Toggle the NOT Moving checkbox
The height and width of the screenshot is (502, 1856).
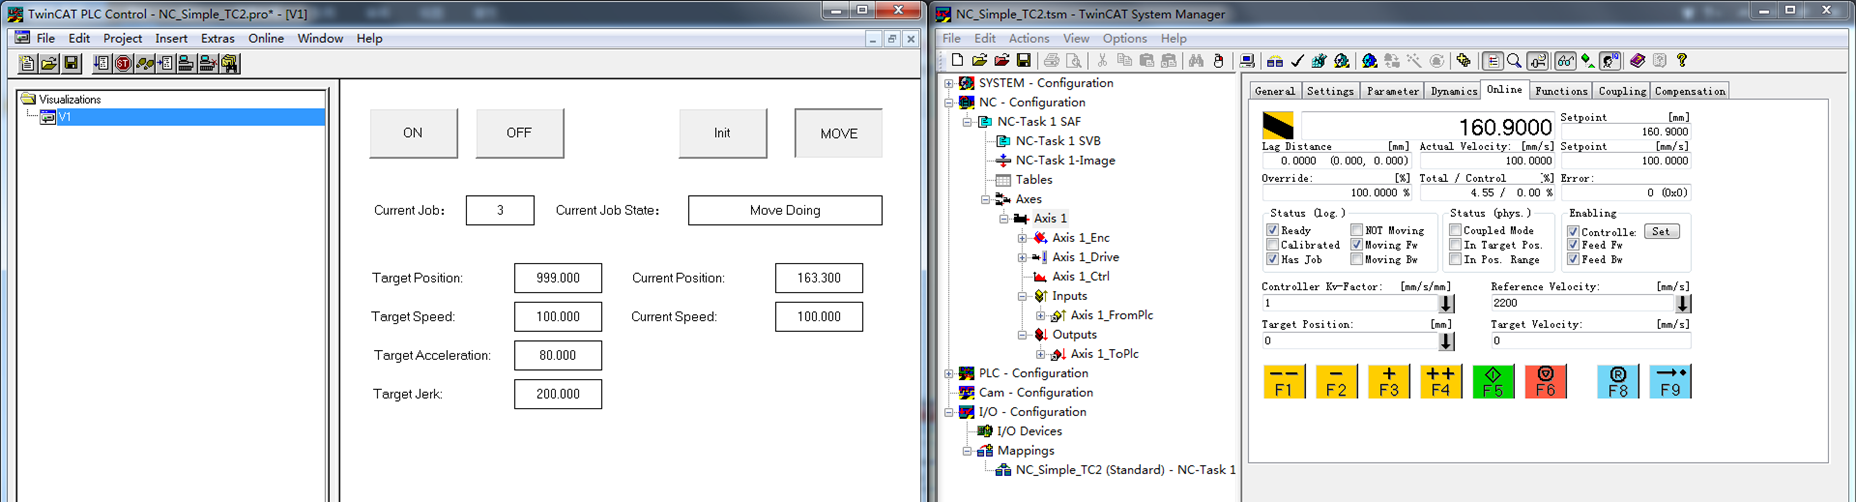[1356, 230]
